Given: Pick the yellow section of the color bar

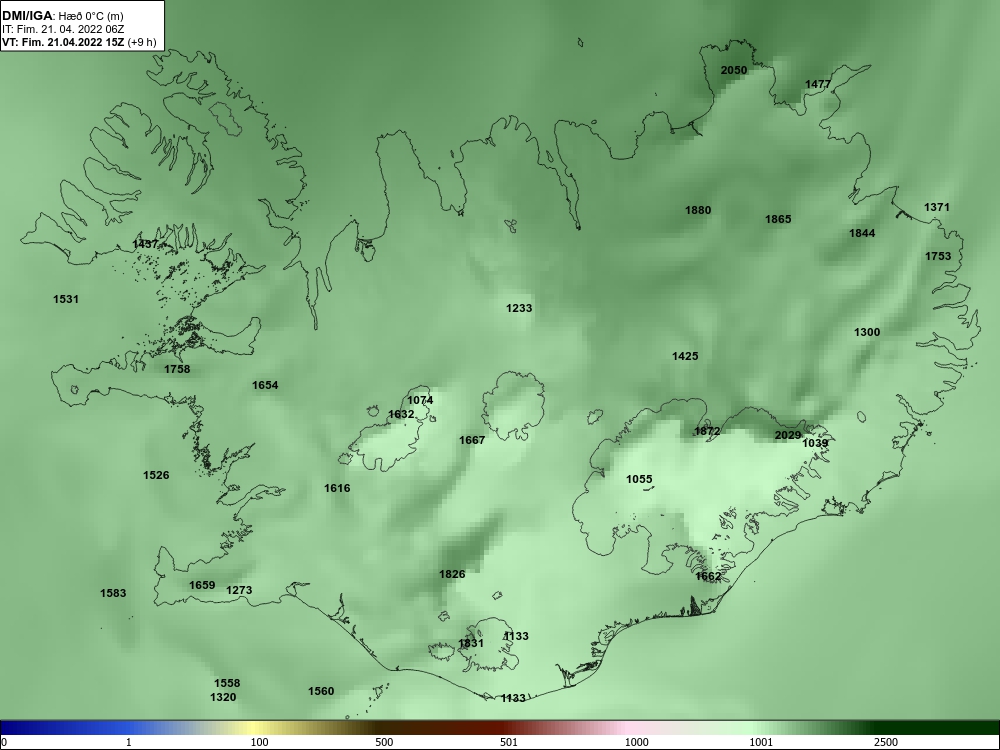Looking at the screenshot, I should click(255, 728).
